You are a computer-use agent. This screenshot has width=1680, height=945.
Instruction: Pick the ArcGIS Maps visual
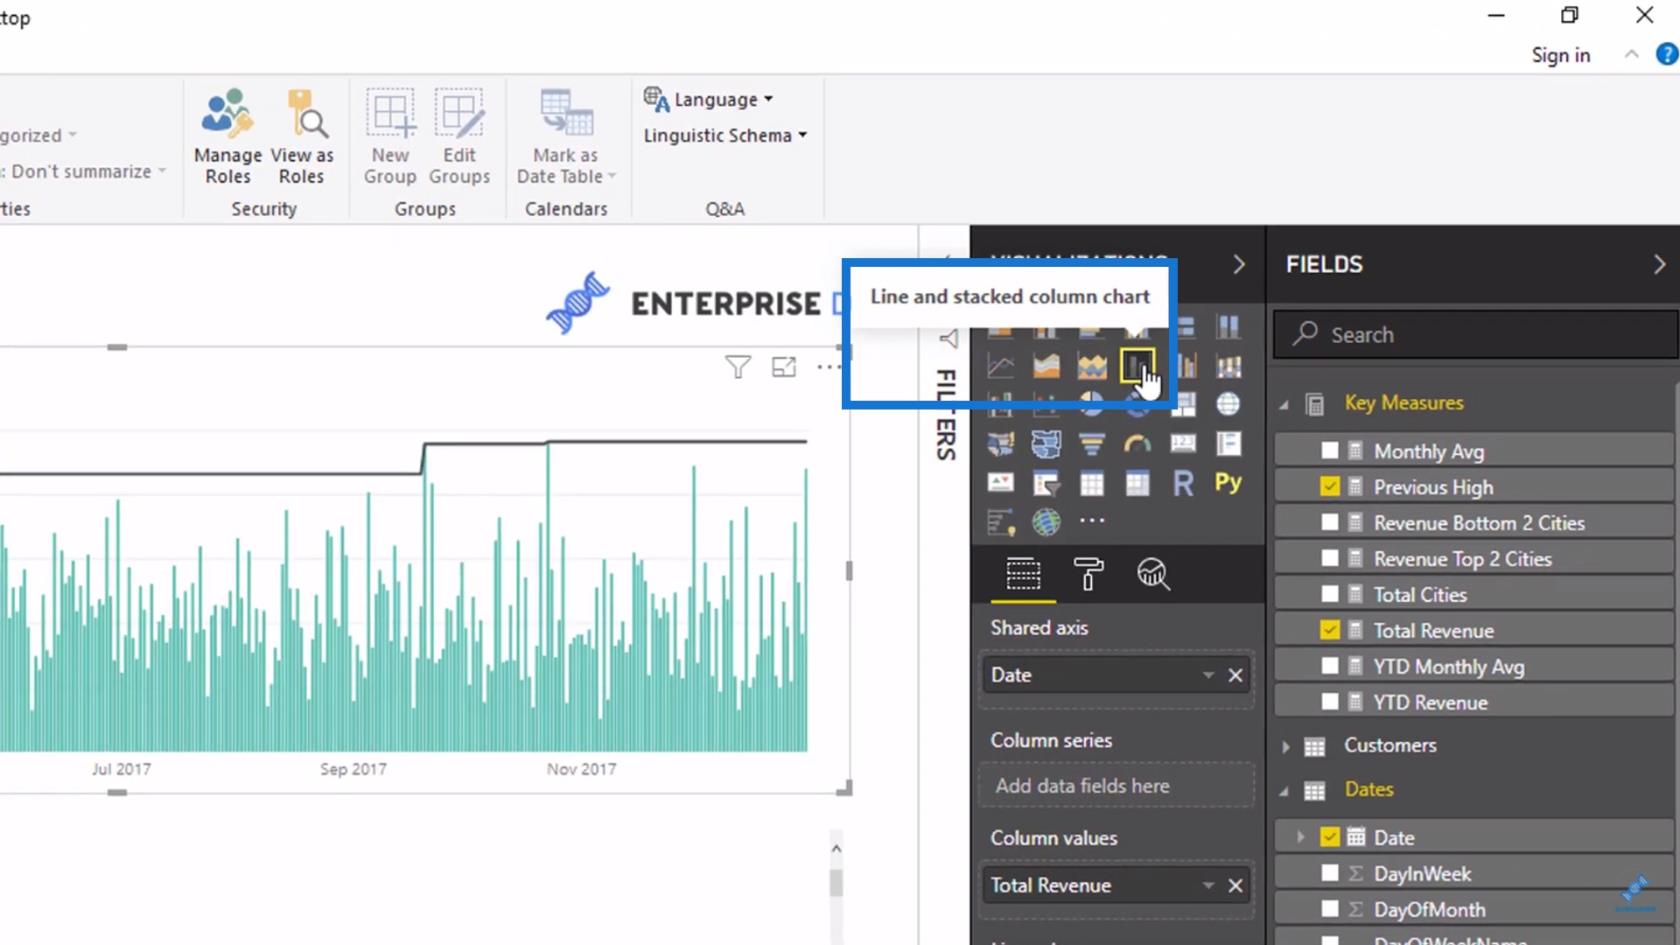click(x=1046, y=522)
